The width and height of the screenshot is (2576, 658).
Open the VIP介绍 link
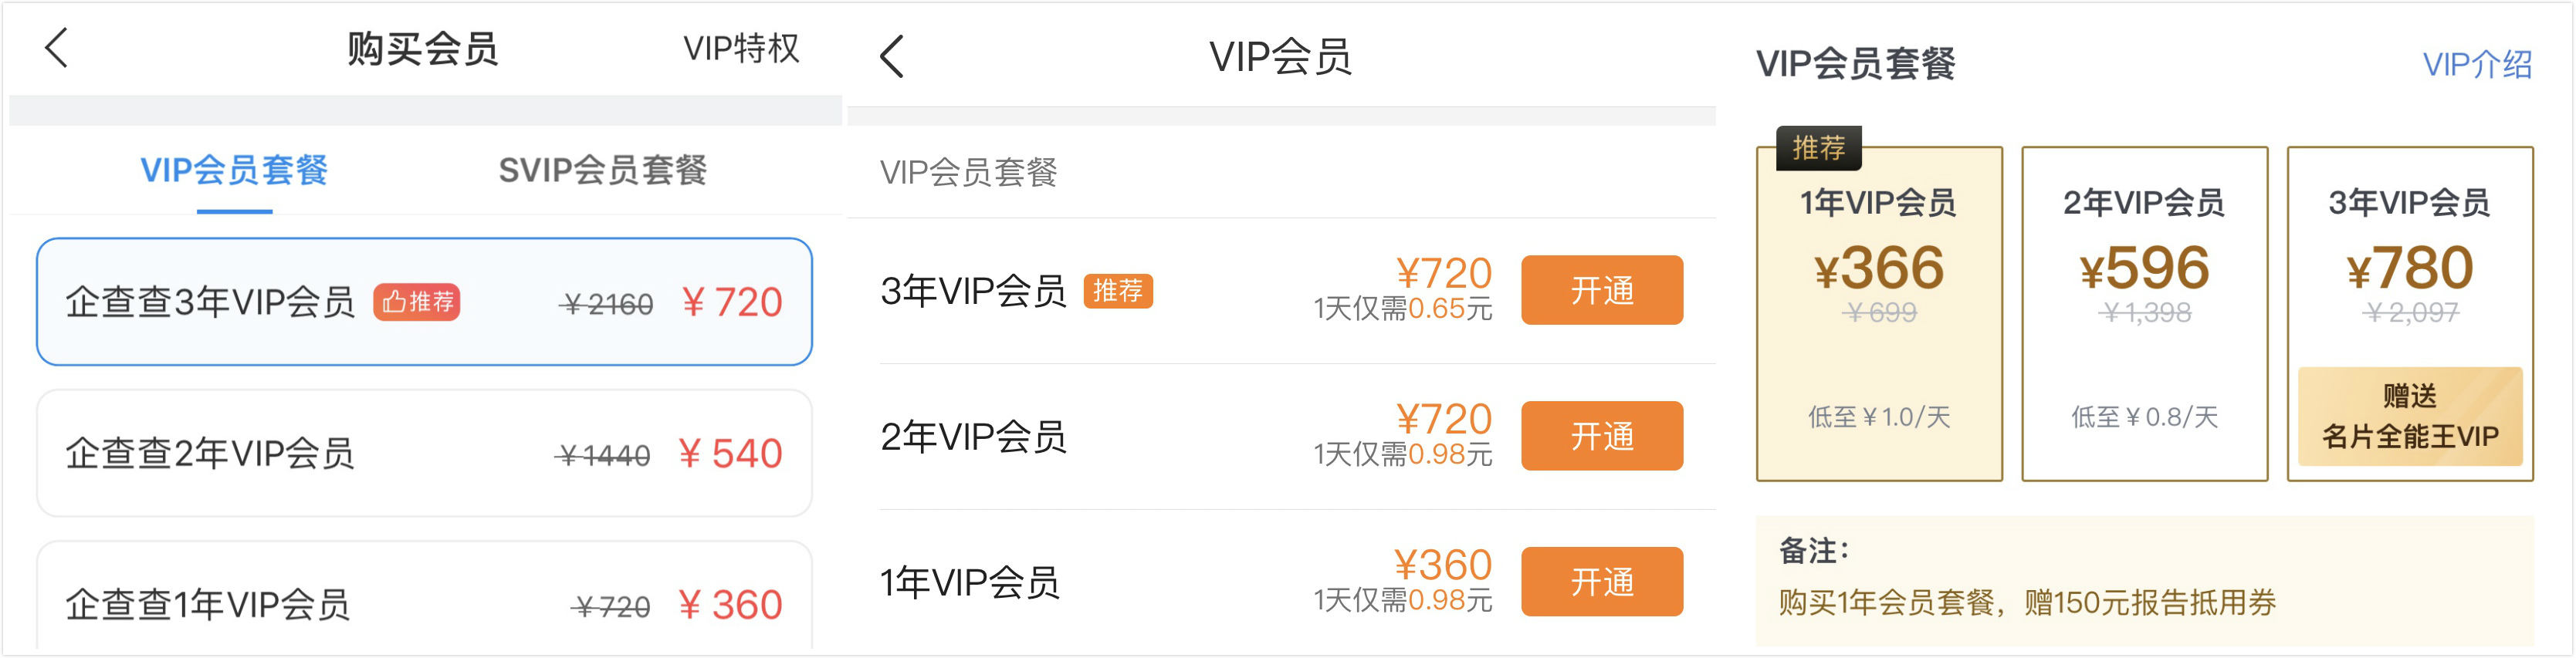tap(2476, 65)
